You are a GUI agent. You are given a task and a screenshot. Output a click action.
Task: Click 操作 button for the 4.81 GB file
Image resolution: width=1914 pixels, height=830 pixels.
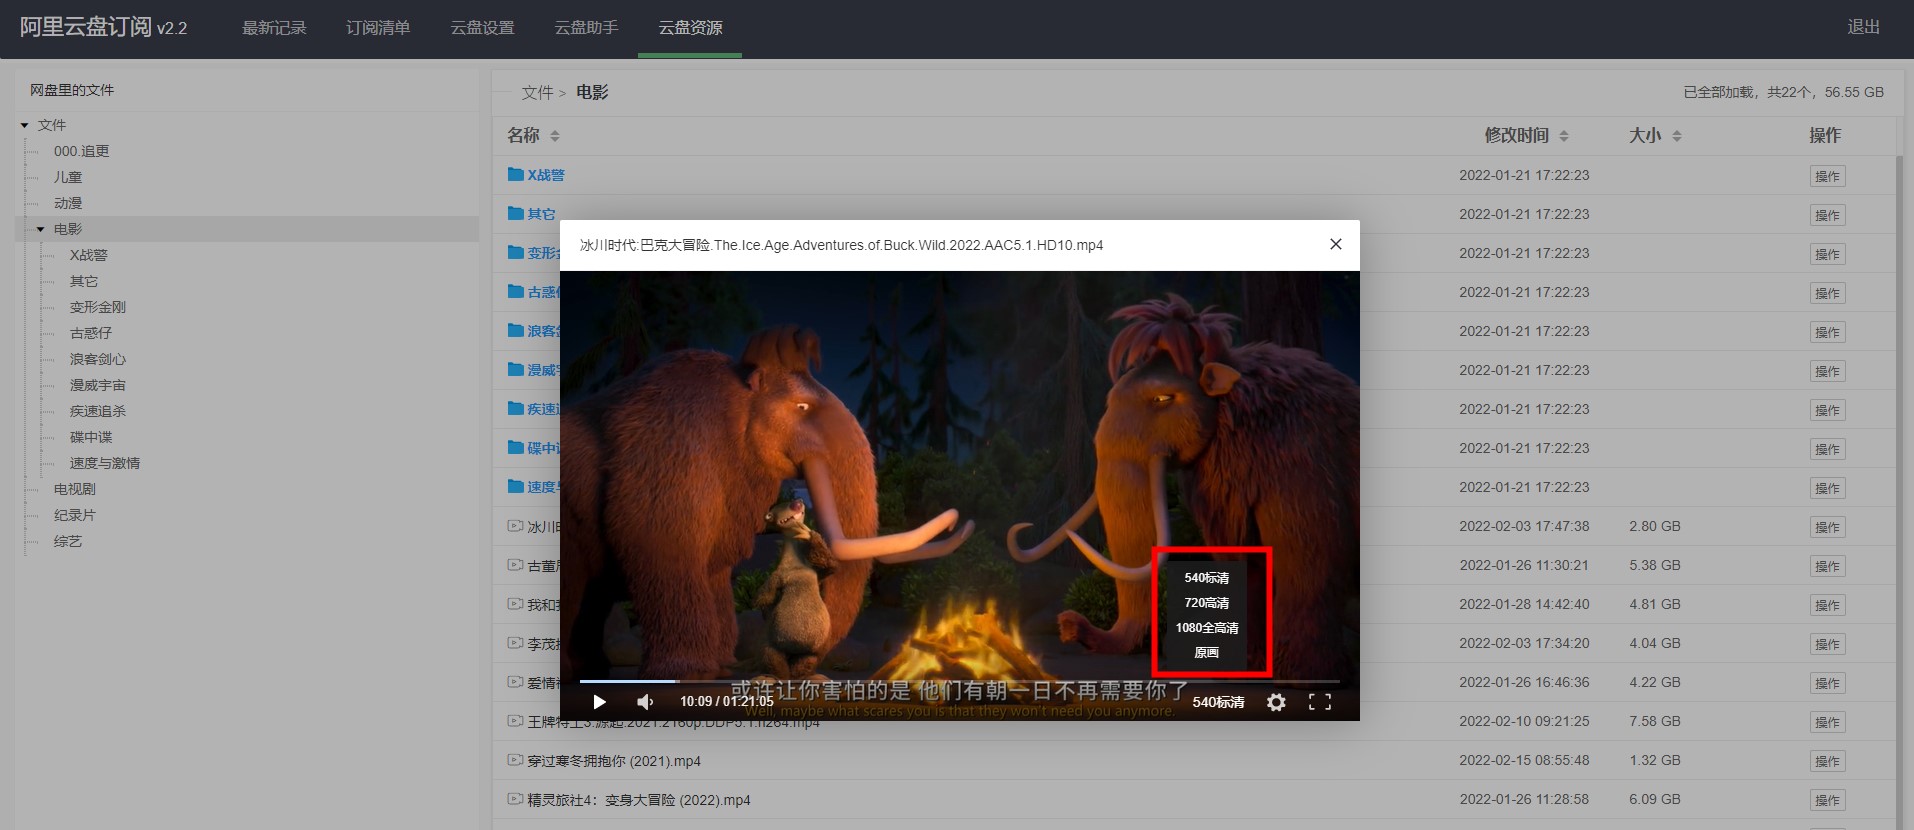1827,605
